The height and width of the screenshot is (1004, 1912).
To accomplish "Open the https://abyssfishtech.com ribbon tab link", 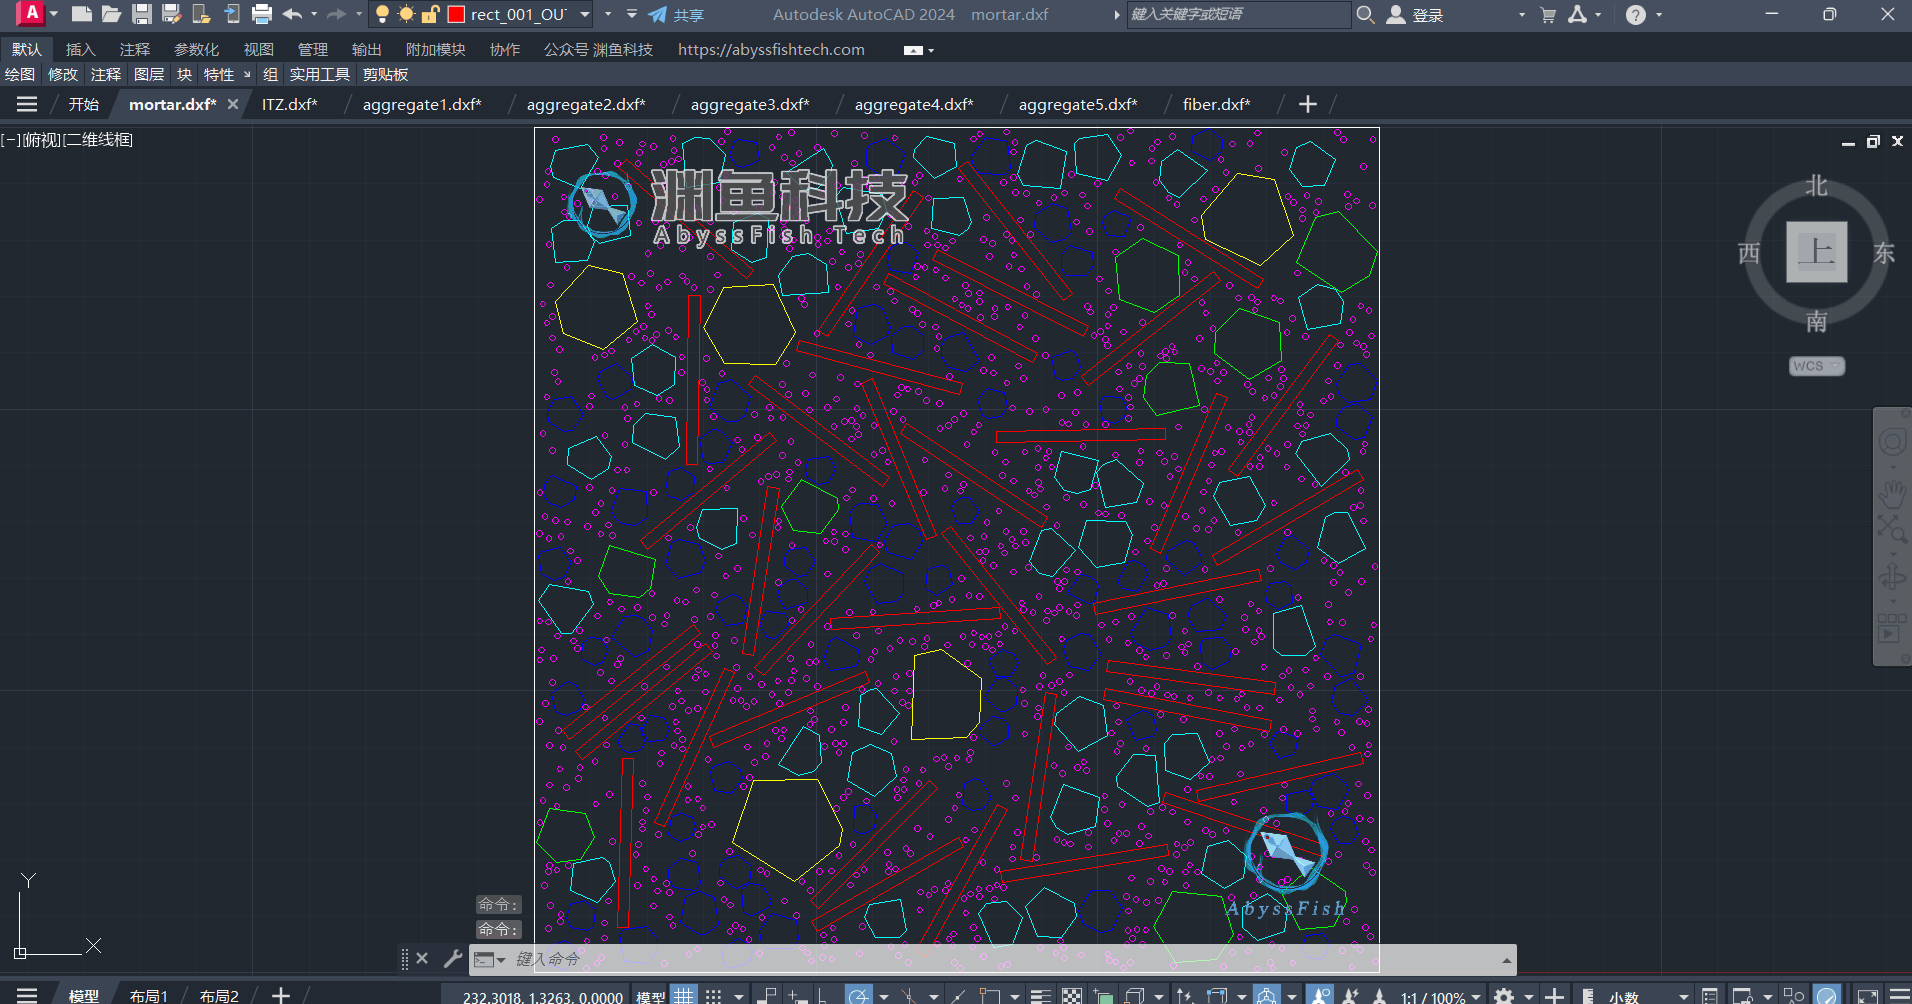I will point(771,49).
